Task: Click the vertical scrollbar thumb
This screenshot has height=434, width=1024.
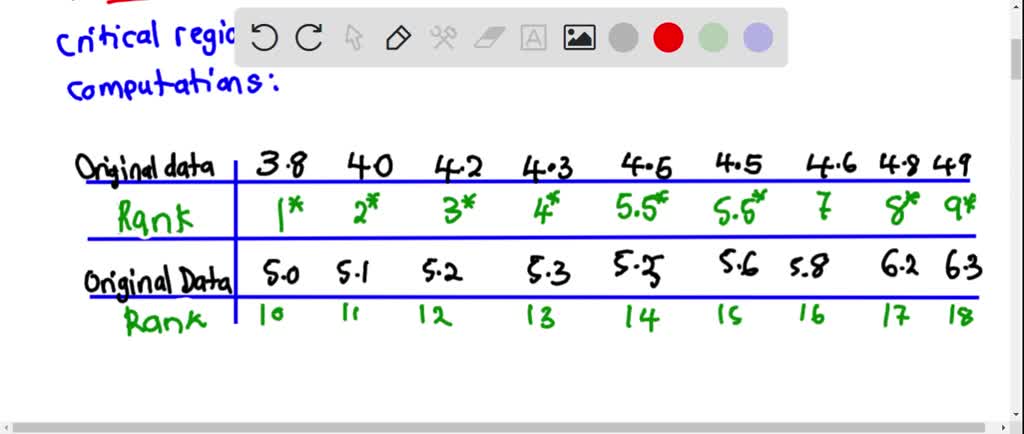Action: click(x=1017, y=57)
